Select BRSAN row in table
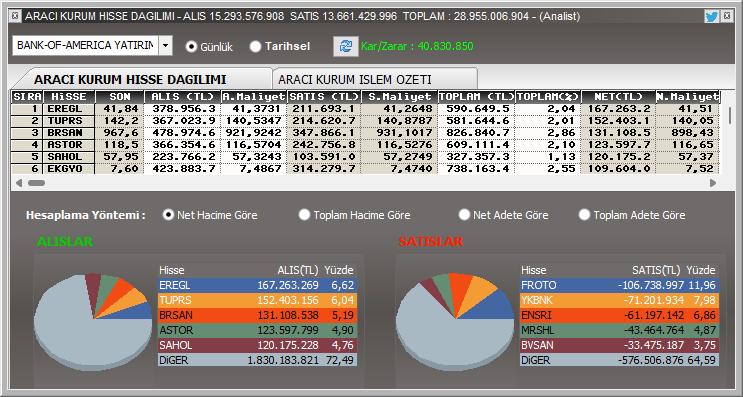Image resolution: width=743 pixels, height=397 pixels. click(x=365, y=133)
